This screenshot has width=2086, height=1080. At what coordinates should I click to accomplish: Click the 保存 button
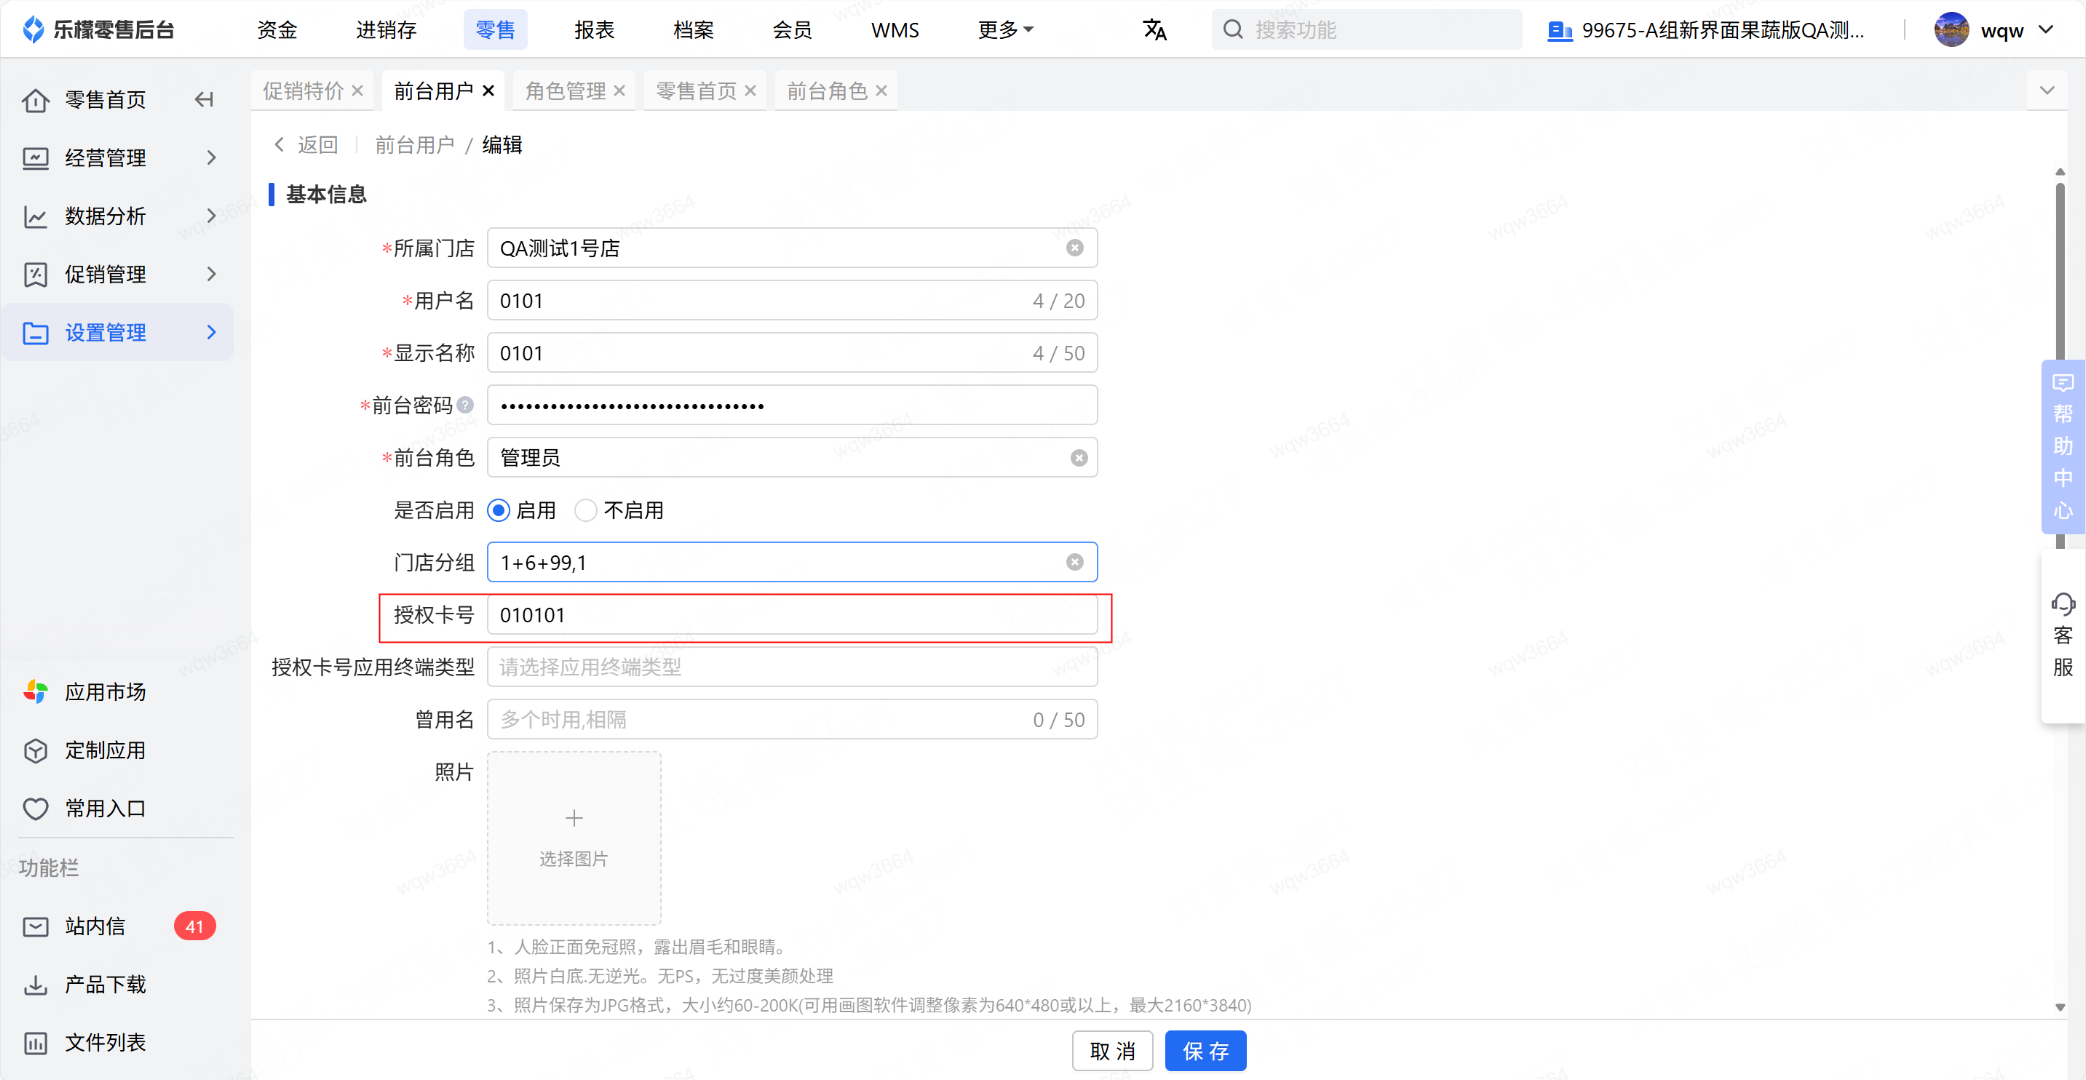click(1205, 1051)
